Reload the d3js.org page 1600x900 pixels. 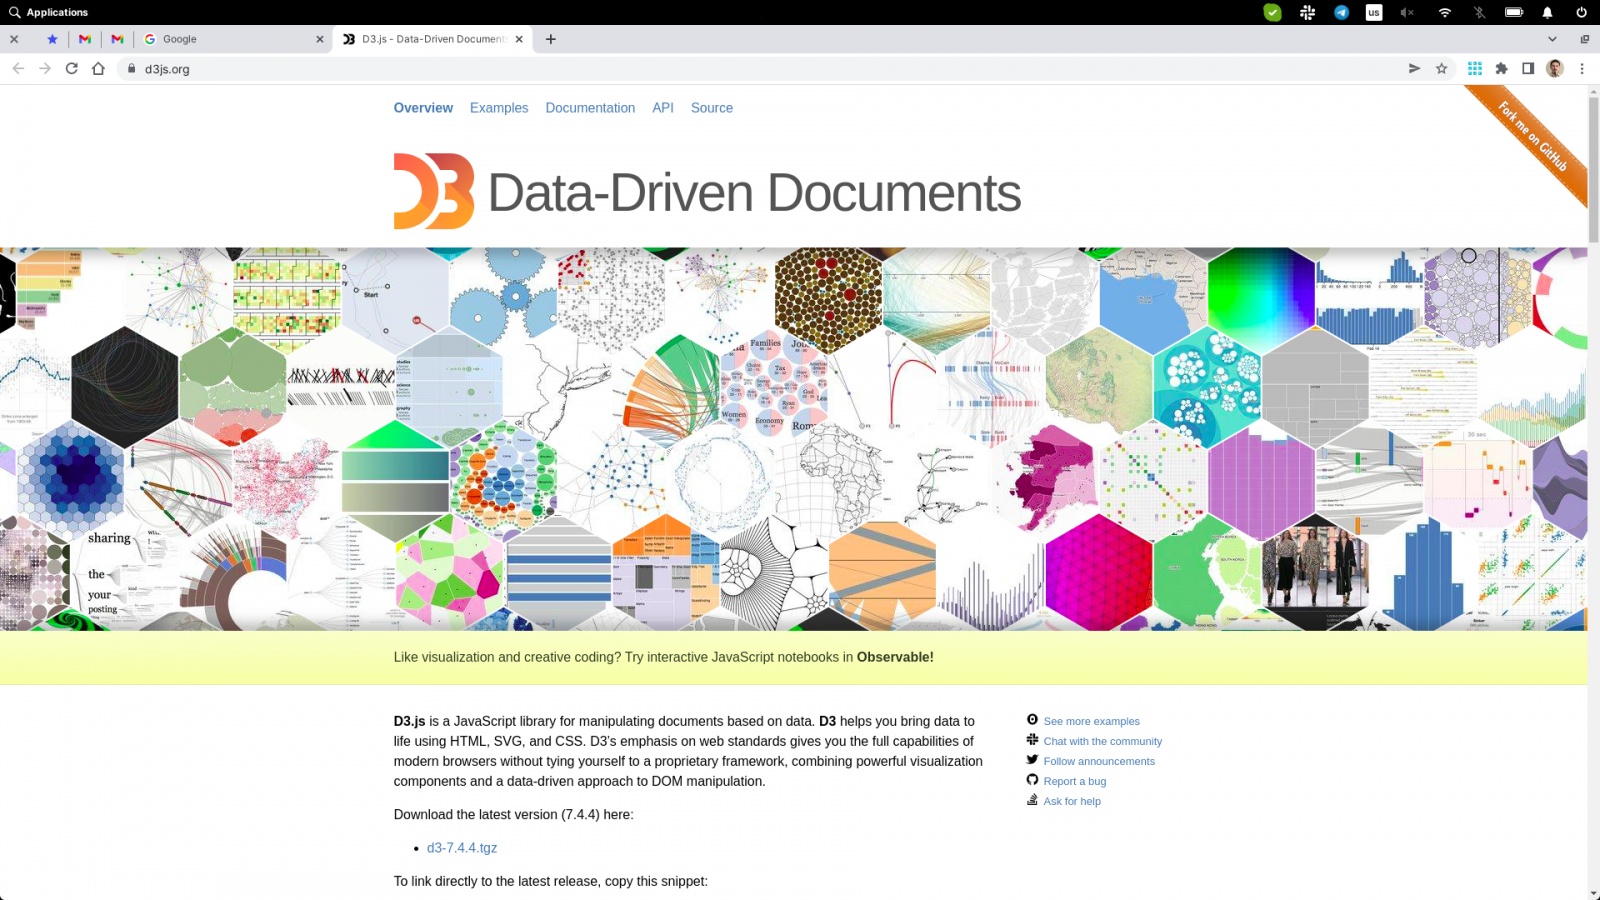point(71,68)
